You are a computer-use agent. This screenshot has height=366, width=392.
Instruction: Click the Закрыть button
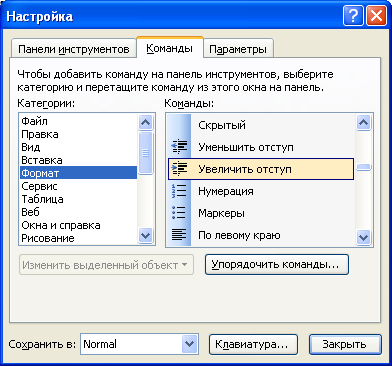[x=345, y=344]
